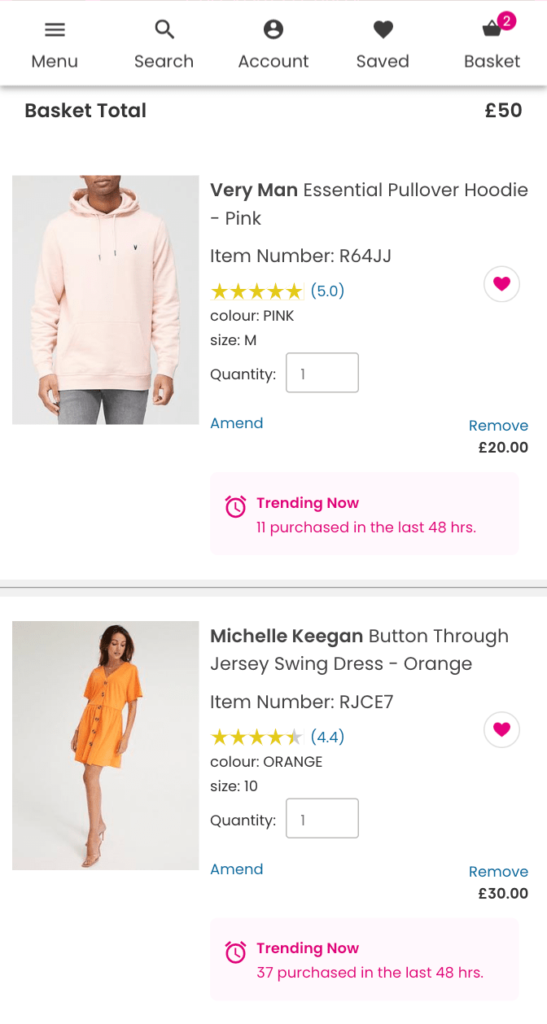This screenshot has height=1024, width=547.
Task: Tap the Search magnifier icon
Action: click(164, 29)
